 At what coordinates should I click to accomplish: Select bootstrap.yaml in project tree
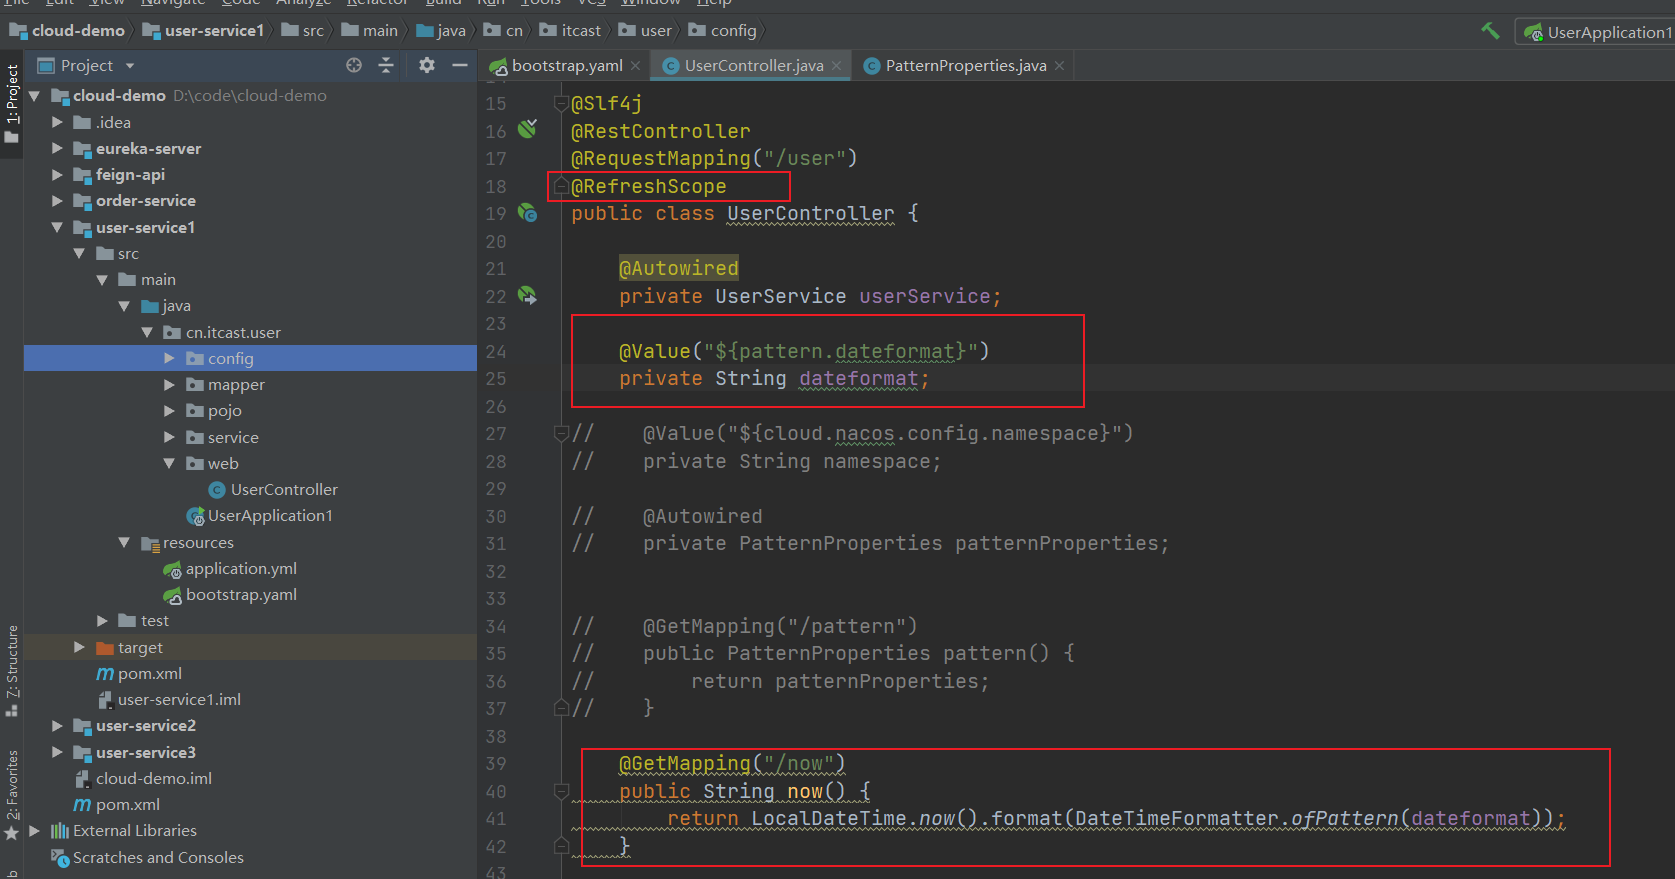(241, 594)
